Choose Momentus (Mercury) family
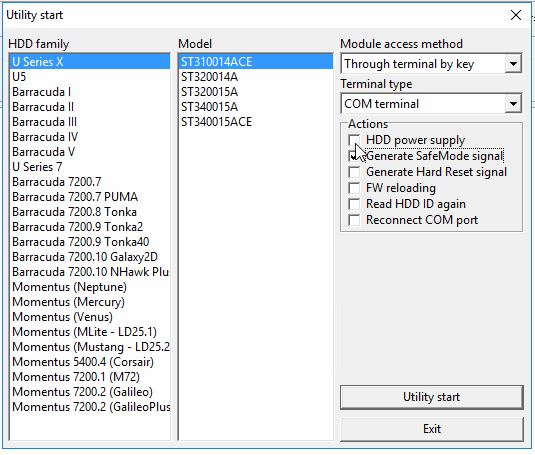The image size is (535, 455). pyautogui.click(x=90, y=302)
